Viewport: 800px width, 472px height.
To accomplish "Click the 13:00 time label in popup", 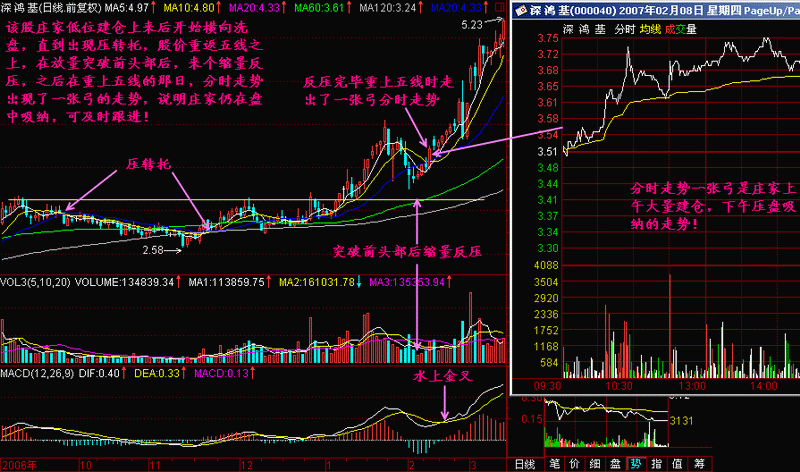I will [x=692, y=386].
